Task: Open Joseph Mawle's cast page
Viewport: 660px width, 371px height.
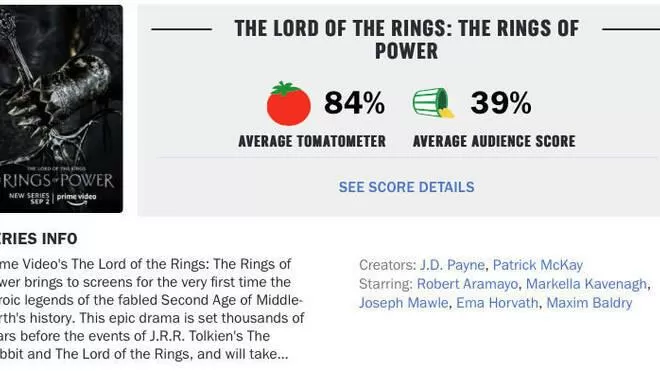Action: [404, 303]
